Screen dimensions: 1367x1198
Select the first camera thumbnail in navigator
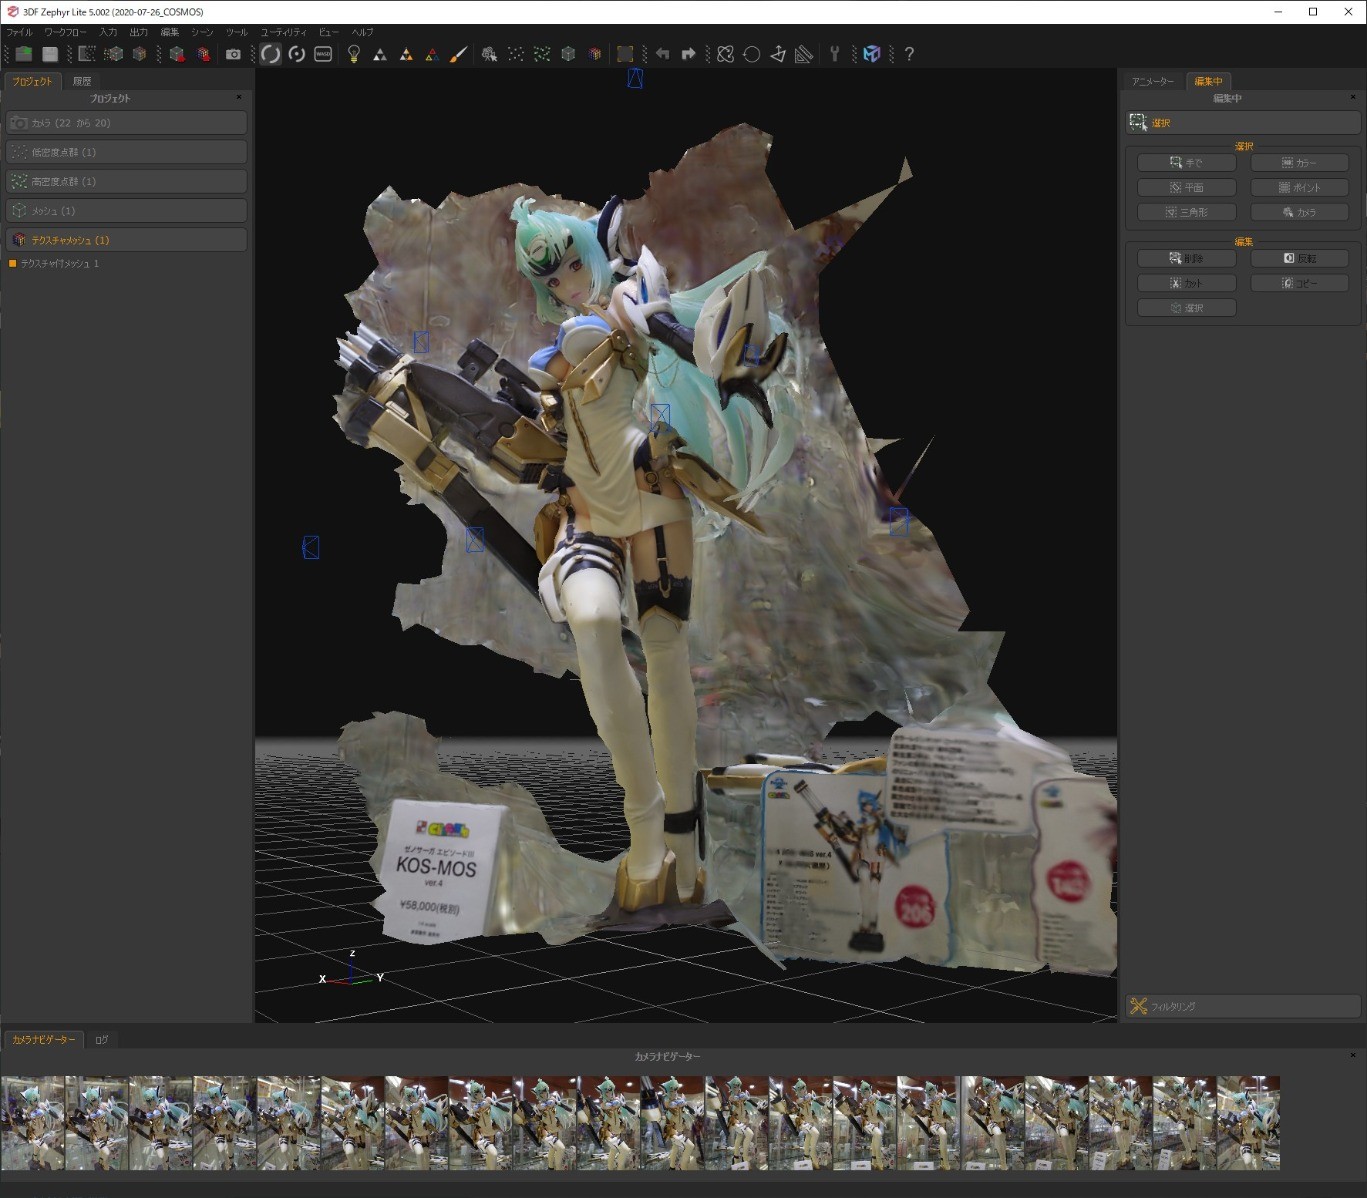(x=33, y=1122)
